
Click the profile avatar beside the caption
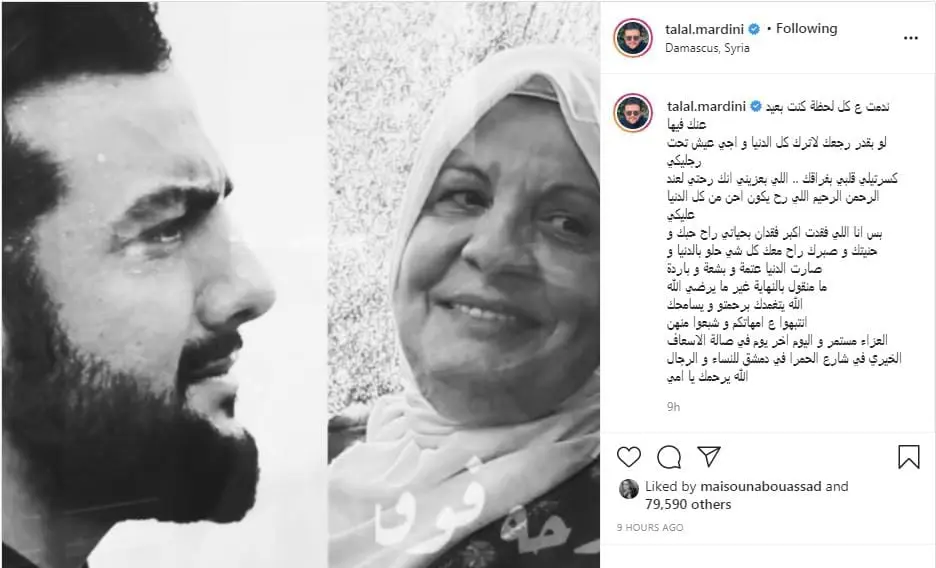point(633,112)
